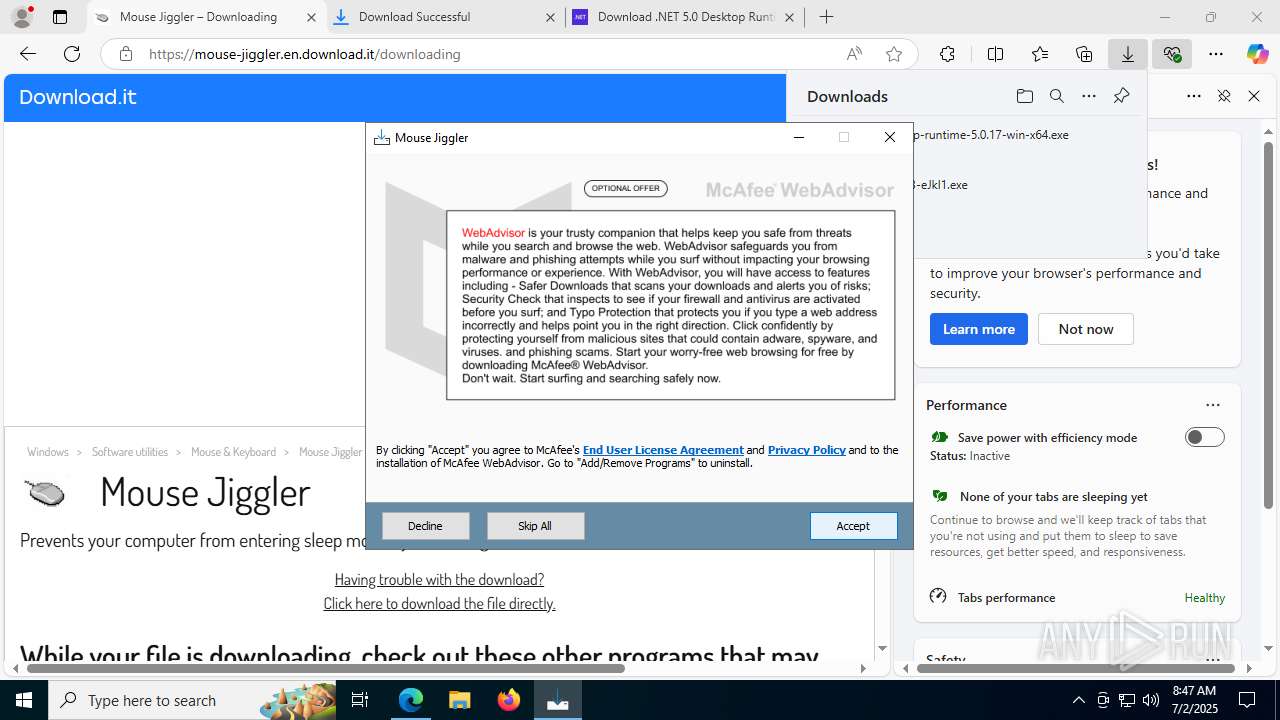
Task: Click the page vertical scrollbar down arrow
Action: tap(882, 649)
